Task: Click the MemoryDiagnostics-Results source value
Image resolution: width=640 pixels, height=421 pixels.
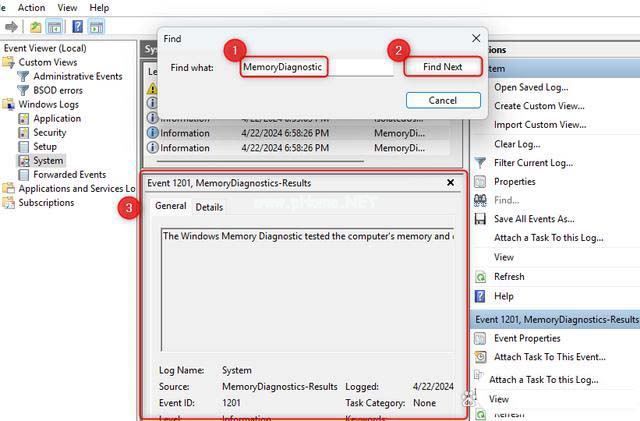Action: (x=280, y=386)
